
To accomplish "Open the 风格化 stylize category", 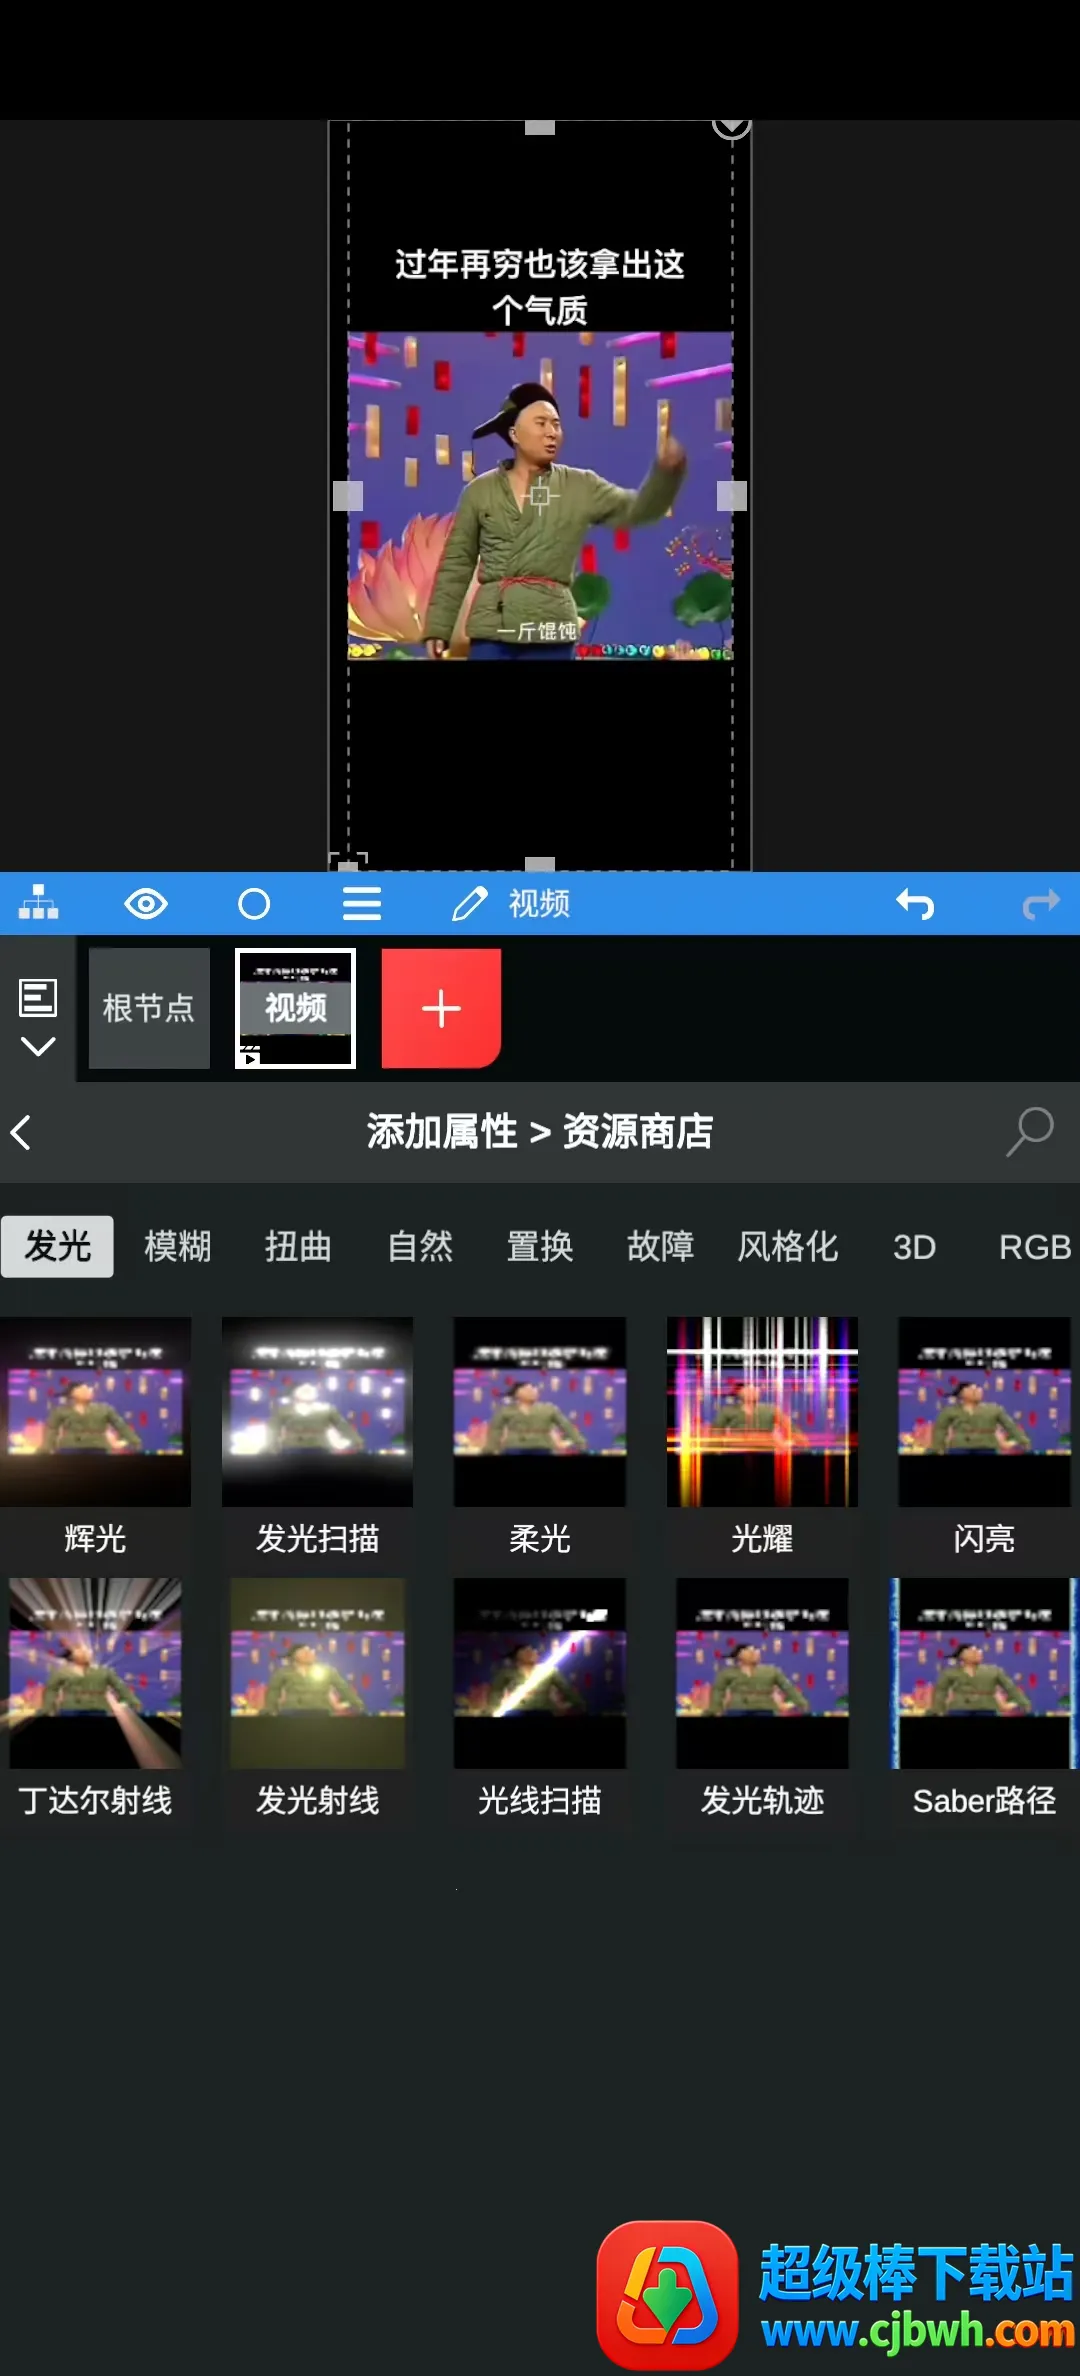I will [788, 1246].
